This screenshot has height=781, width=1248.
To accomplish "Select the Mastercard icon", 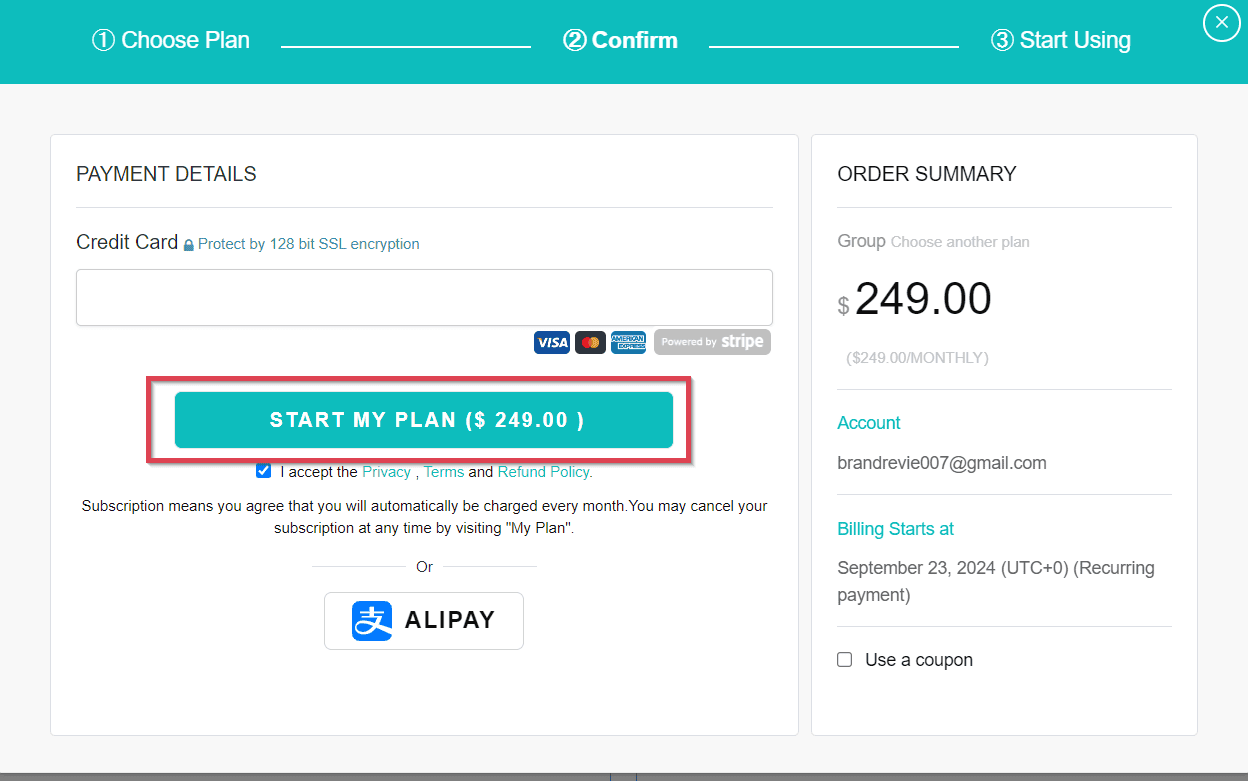I will (590, 342).
